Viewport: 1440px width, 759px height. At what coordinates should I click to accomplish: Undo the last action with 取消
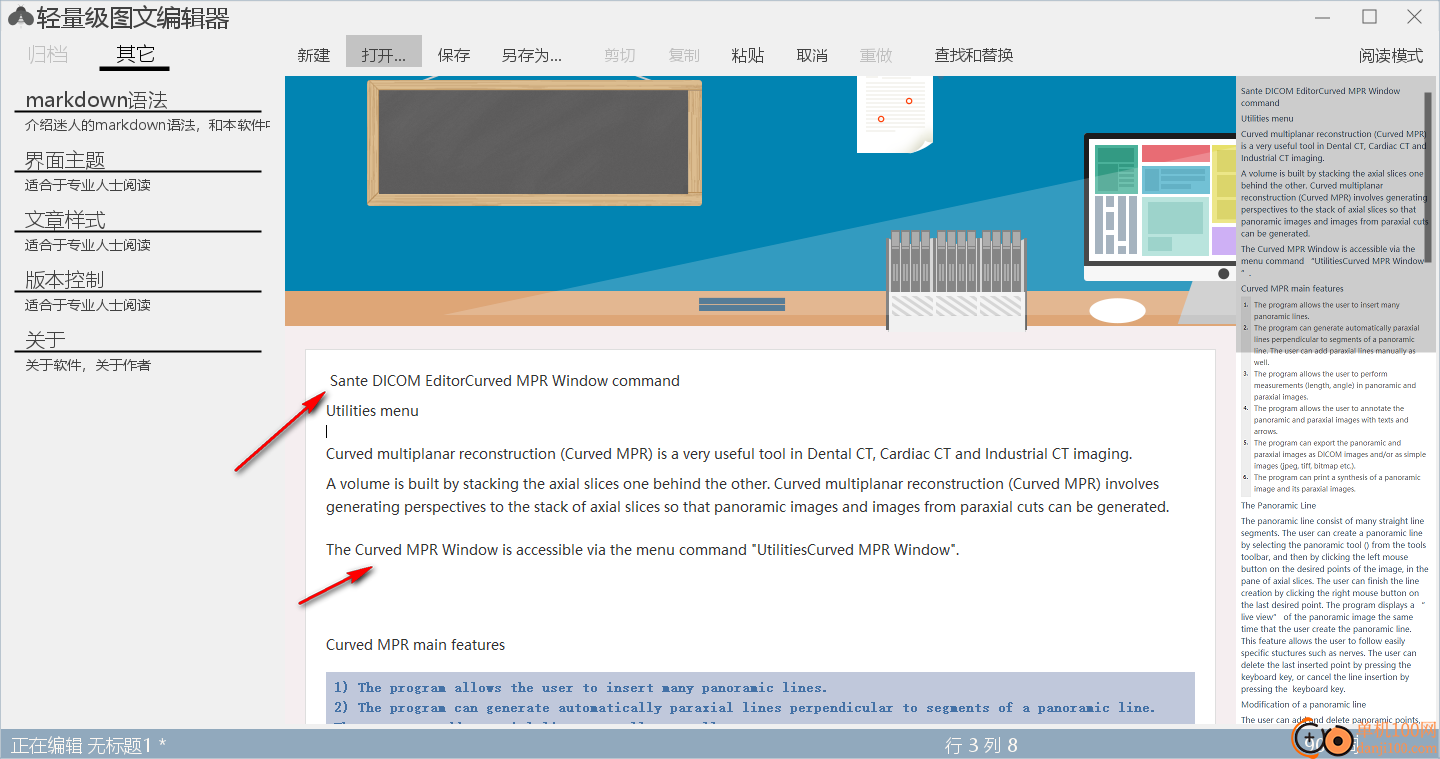click(812, 55)
